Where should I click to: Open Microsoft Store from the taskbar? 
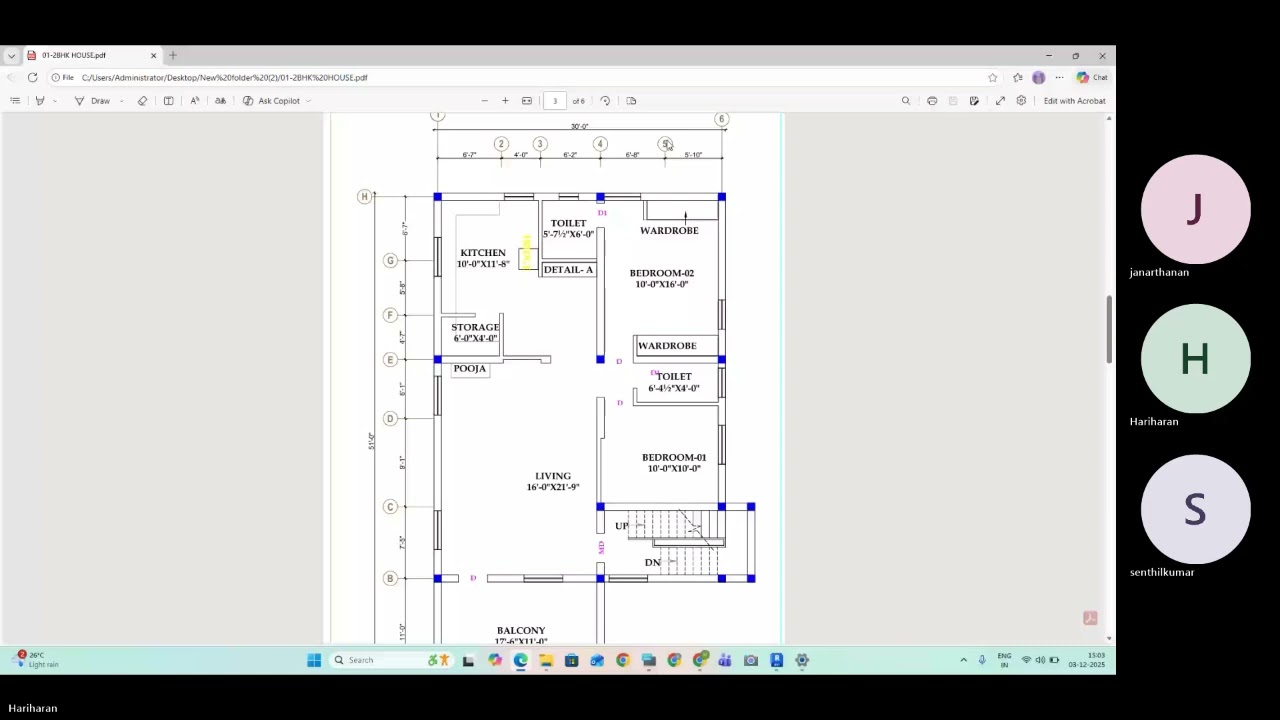pyautogui.click(x=572, y=660)
